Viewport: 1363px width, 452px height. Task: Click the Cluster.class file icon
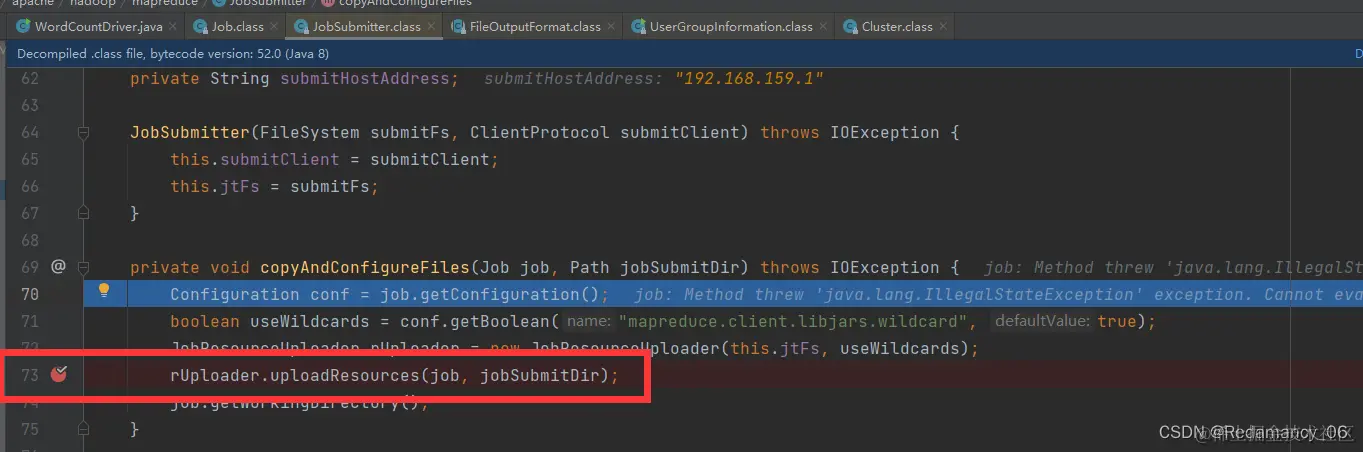(850, 27)
